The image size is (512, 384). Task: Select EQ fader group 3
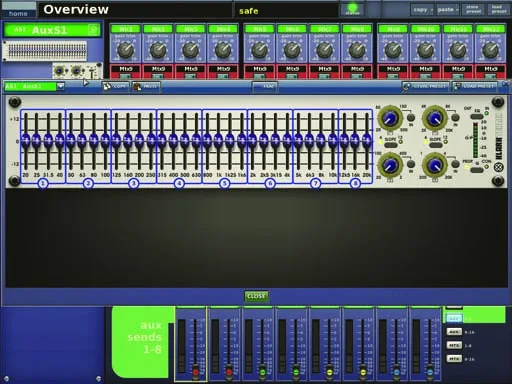click(x=134, y=183)
